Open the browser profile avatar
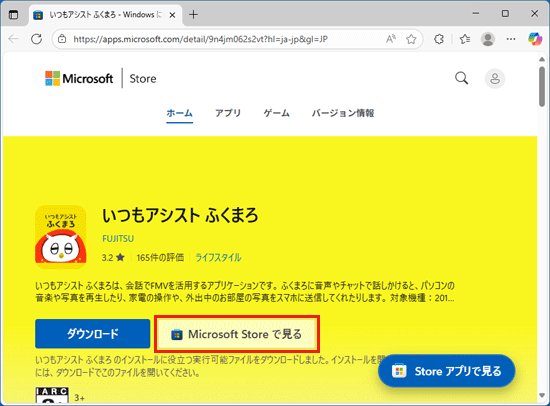This screenshot has width=550, height=406. [488, 39]
